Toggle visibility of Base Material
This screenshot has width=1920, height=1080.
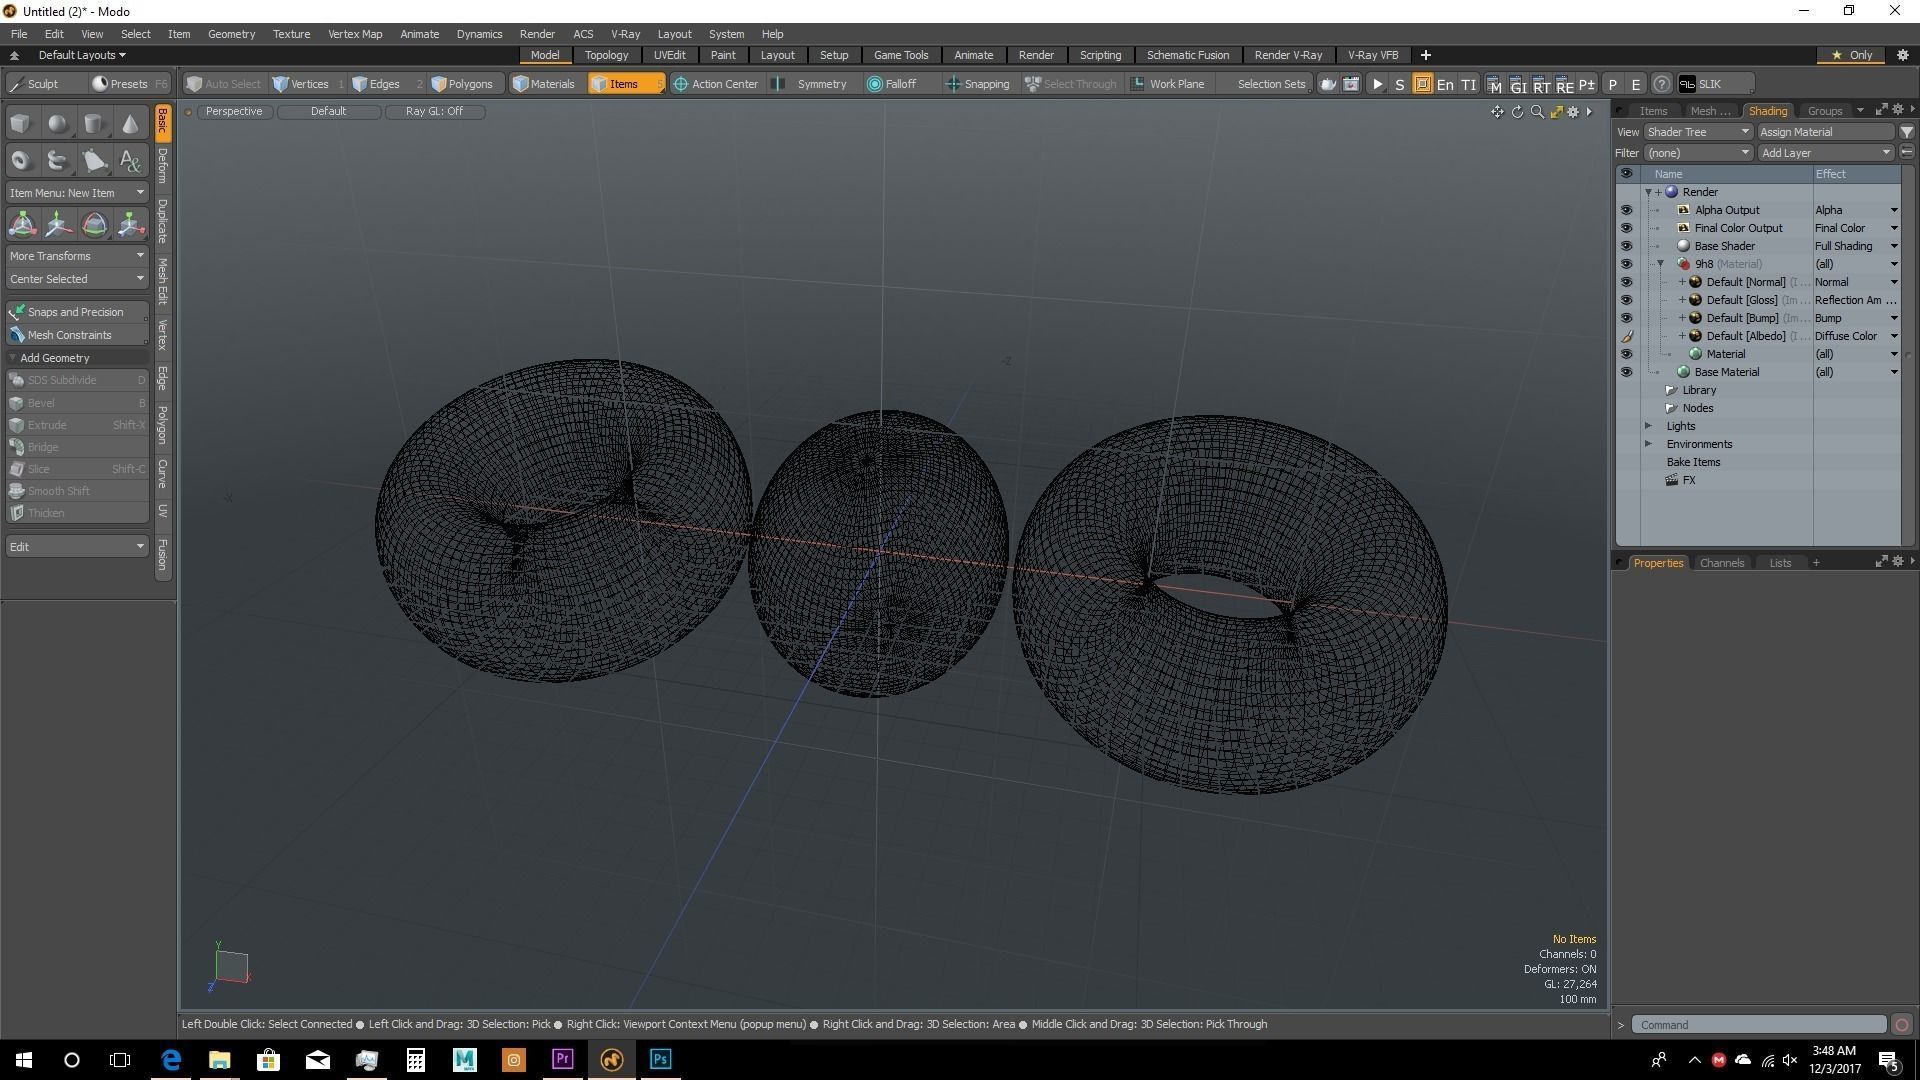tap(1626, 372)
